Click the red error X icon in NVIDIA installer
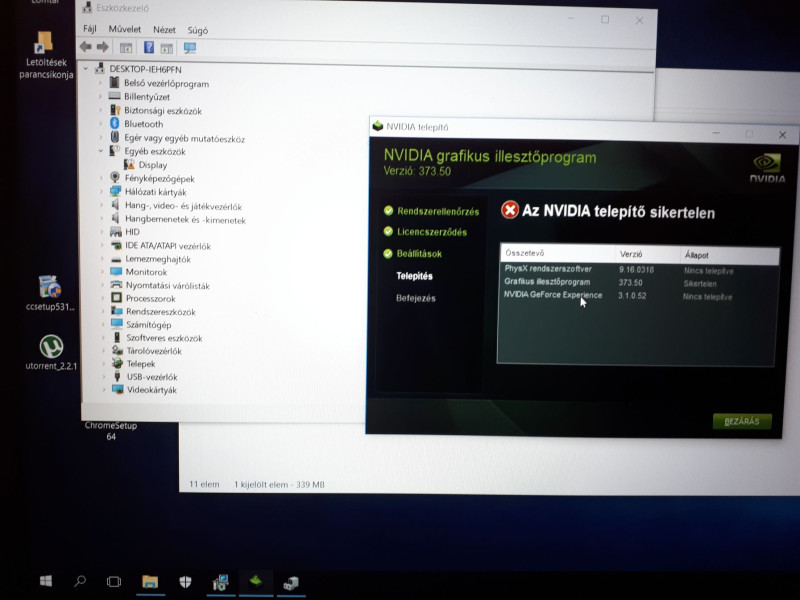Viewport: 800px width, 600px height. pyautogui.click(x=509, y=210)
